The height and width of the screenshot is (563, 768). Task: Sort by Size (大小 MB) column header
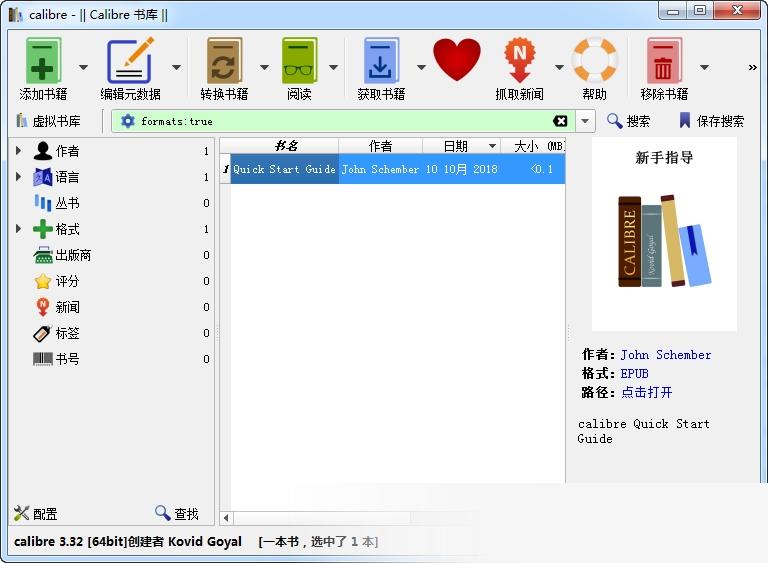point(533,146)
